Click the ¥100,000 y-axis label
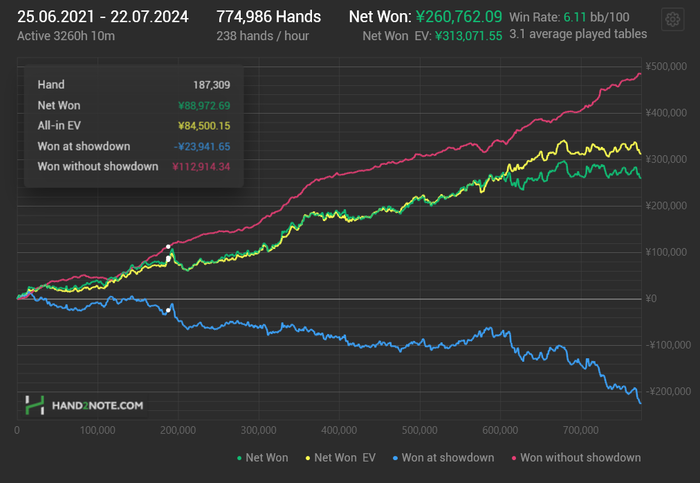This screenshot has width=700, height=483. [x=666, y=252]
